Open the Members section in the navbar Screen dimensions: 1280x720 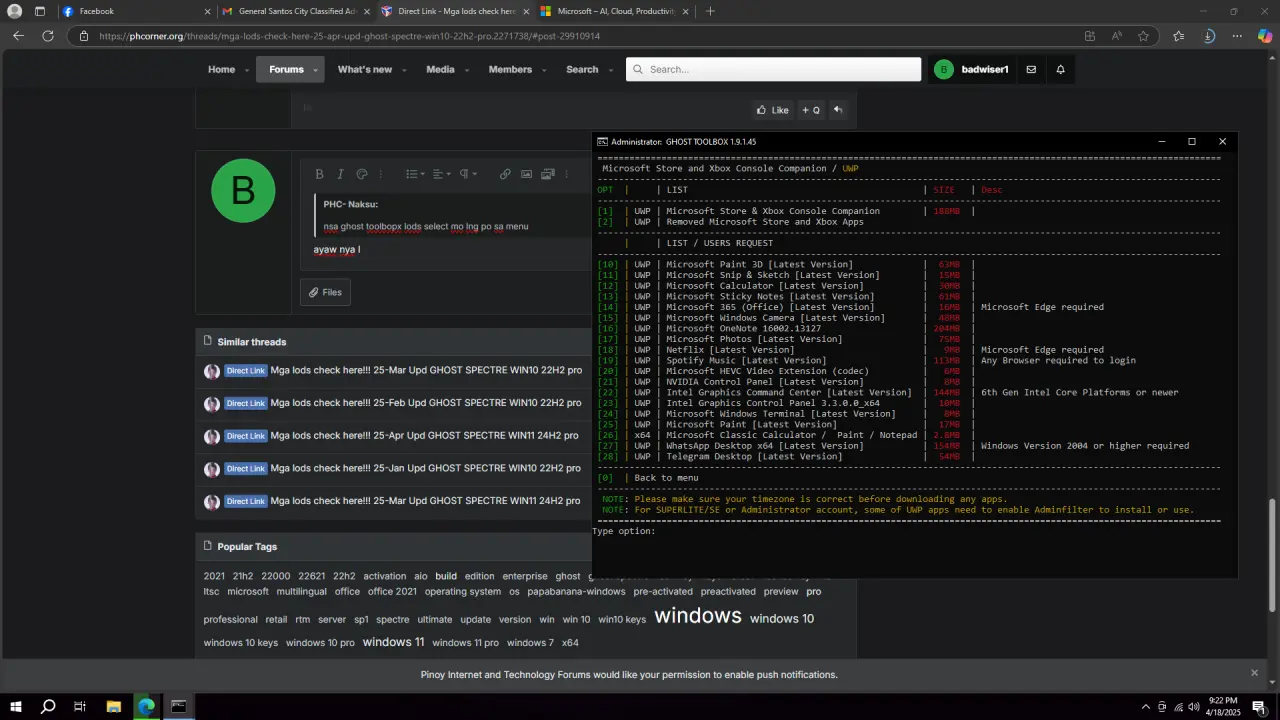click(x=510, y=69)
